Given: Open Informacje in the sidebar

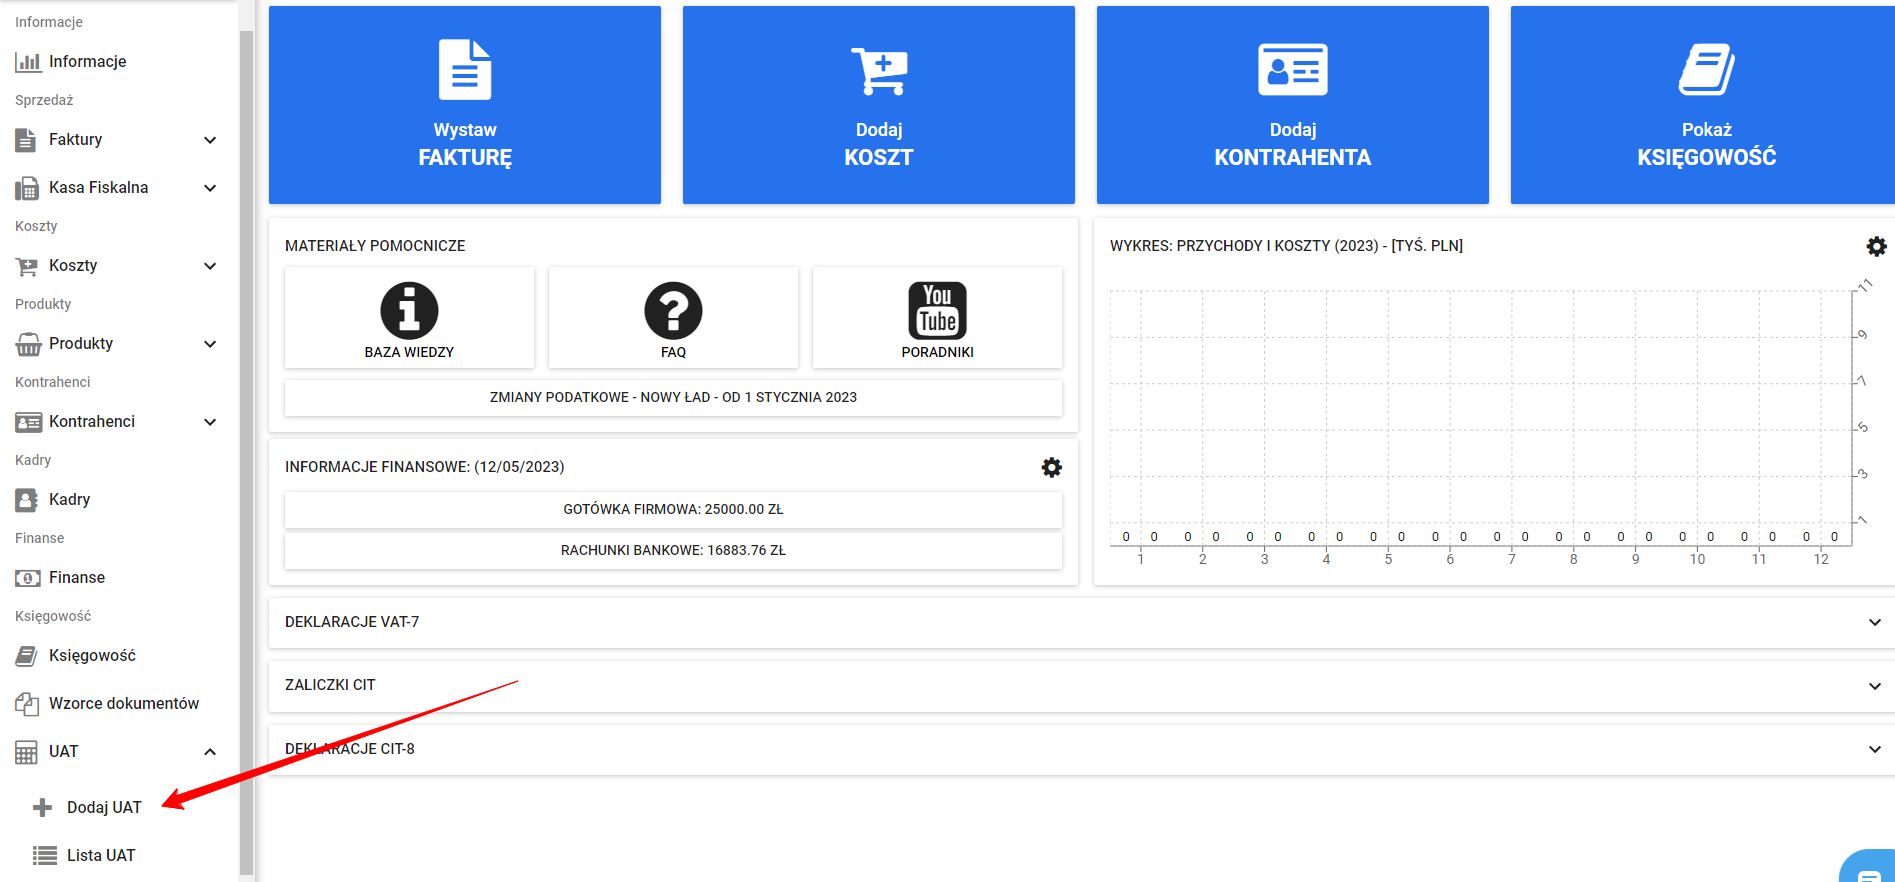Looking at the screenshot, I should 87,61.
